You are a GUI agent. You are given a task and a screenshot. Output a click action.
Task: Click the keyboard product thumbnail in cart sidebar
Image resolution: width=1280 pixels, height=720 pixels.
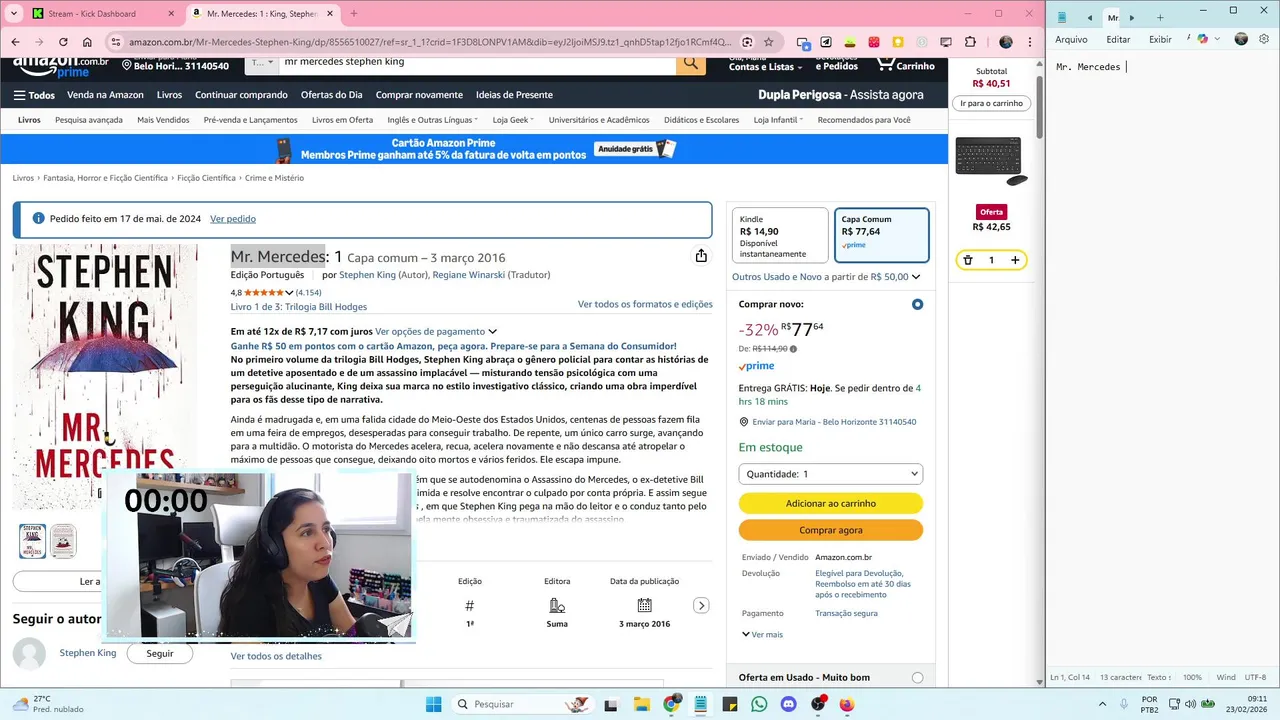pos(991,161)
